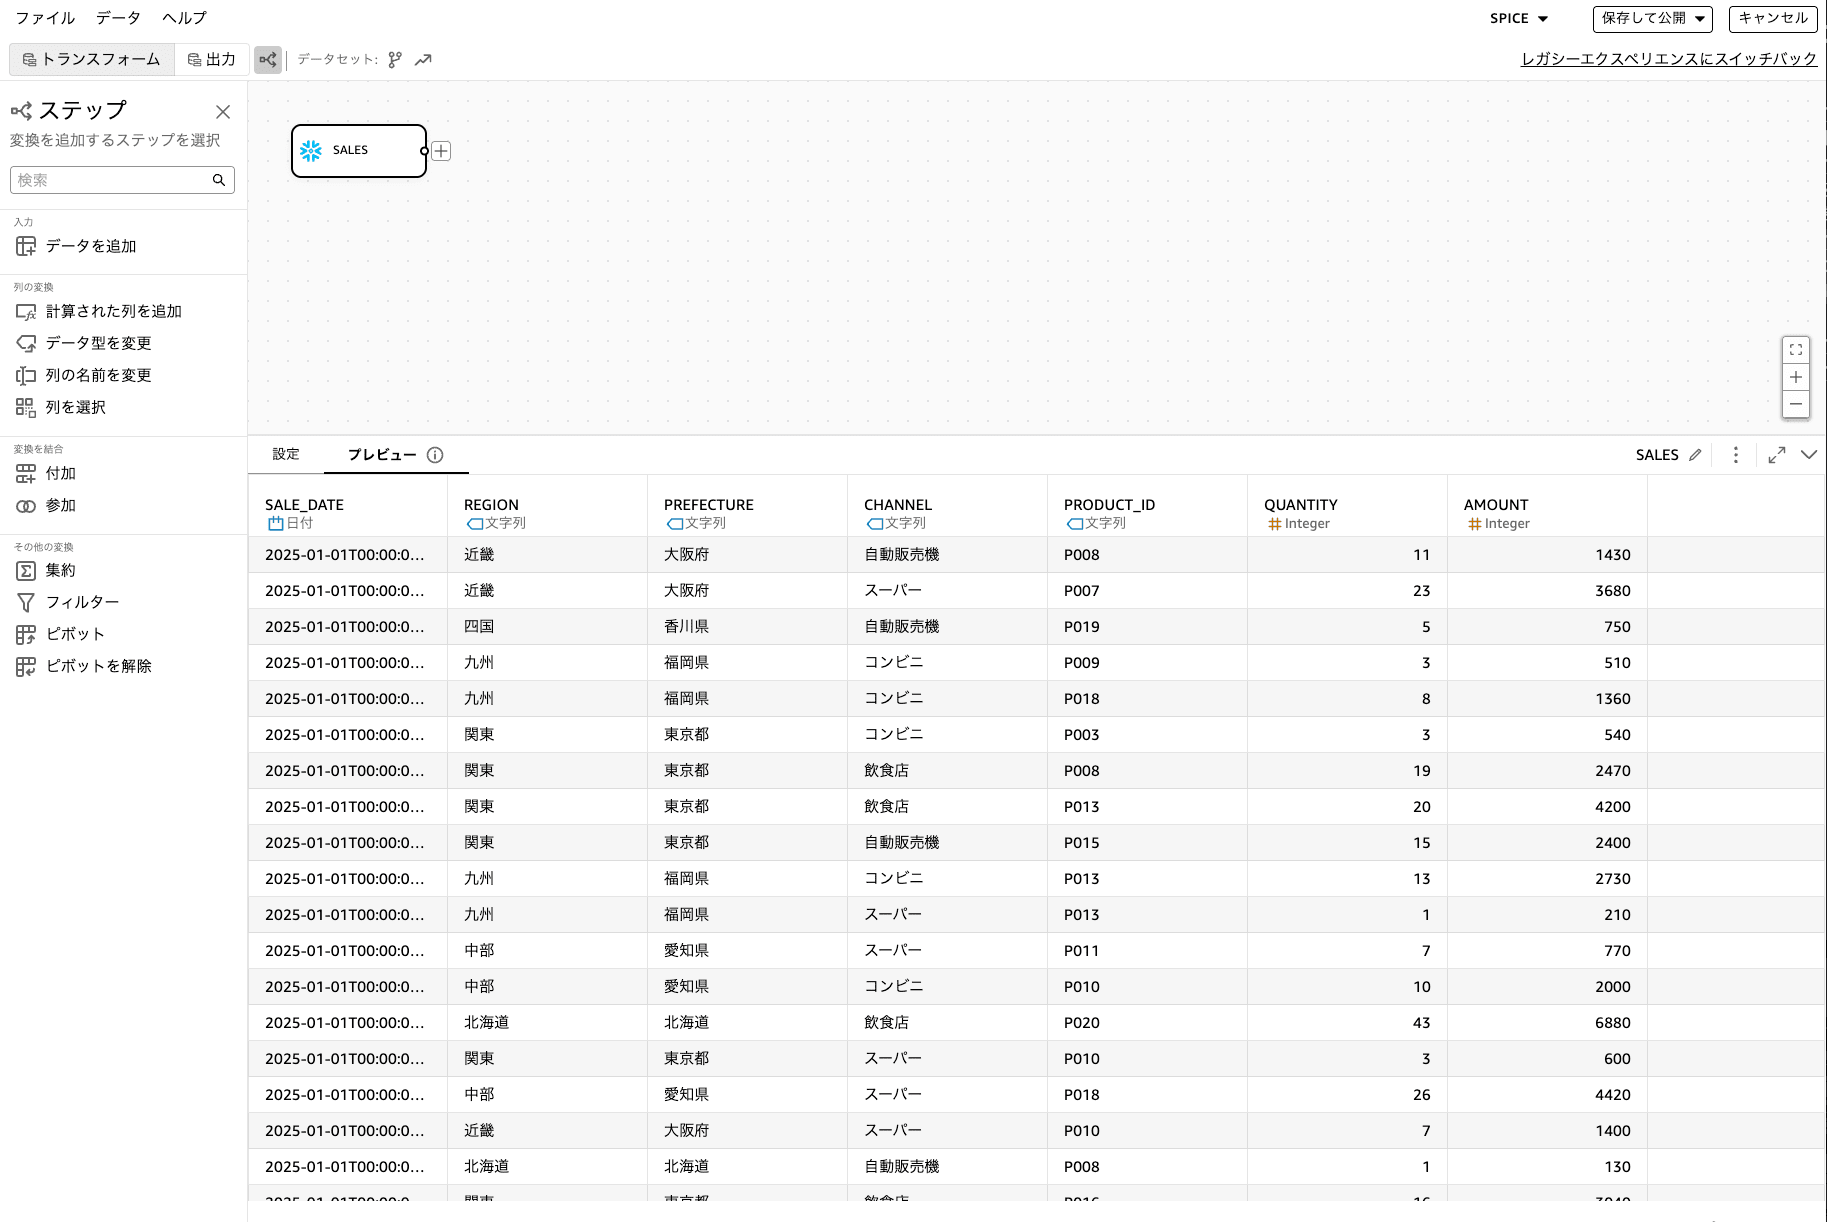Expand the preview panel to full size
This screenshot has height=1222, width=1827.
pyautogui.click(x=1777, y=455)
